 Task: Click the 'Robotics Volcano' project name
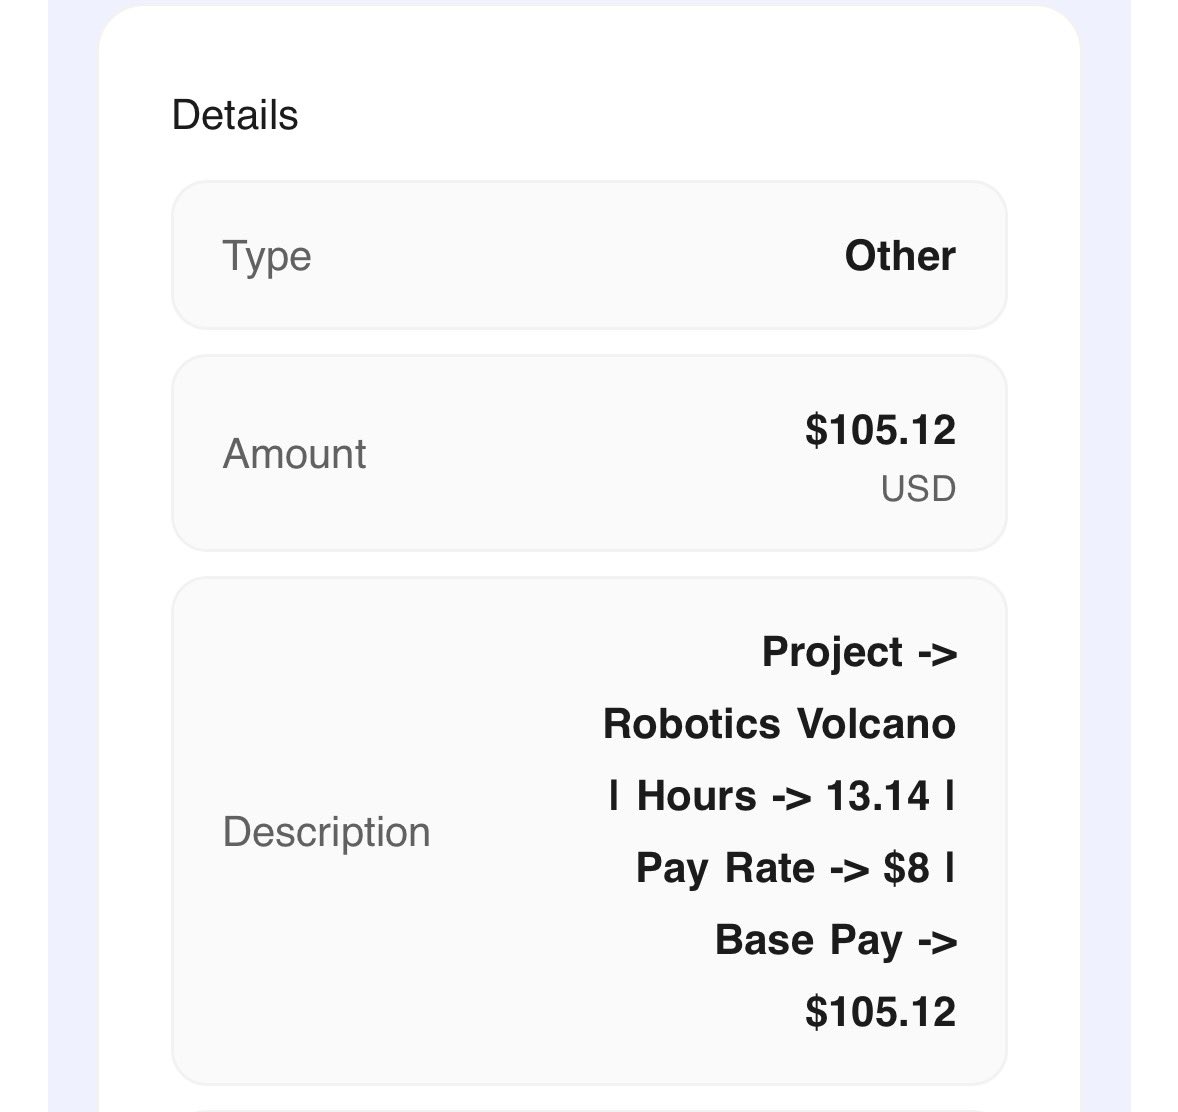[x=779, y=724]
